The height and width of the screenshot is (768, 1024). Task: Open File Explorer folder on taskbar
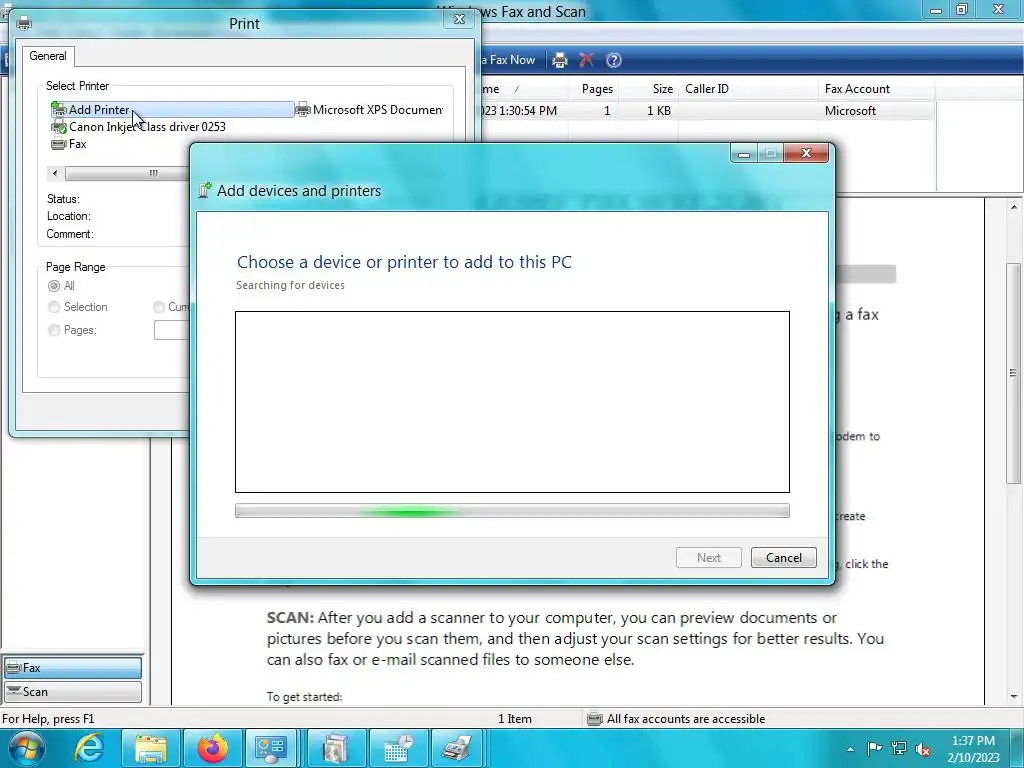pyautogui.click(x=150, y=748)
